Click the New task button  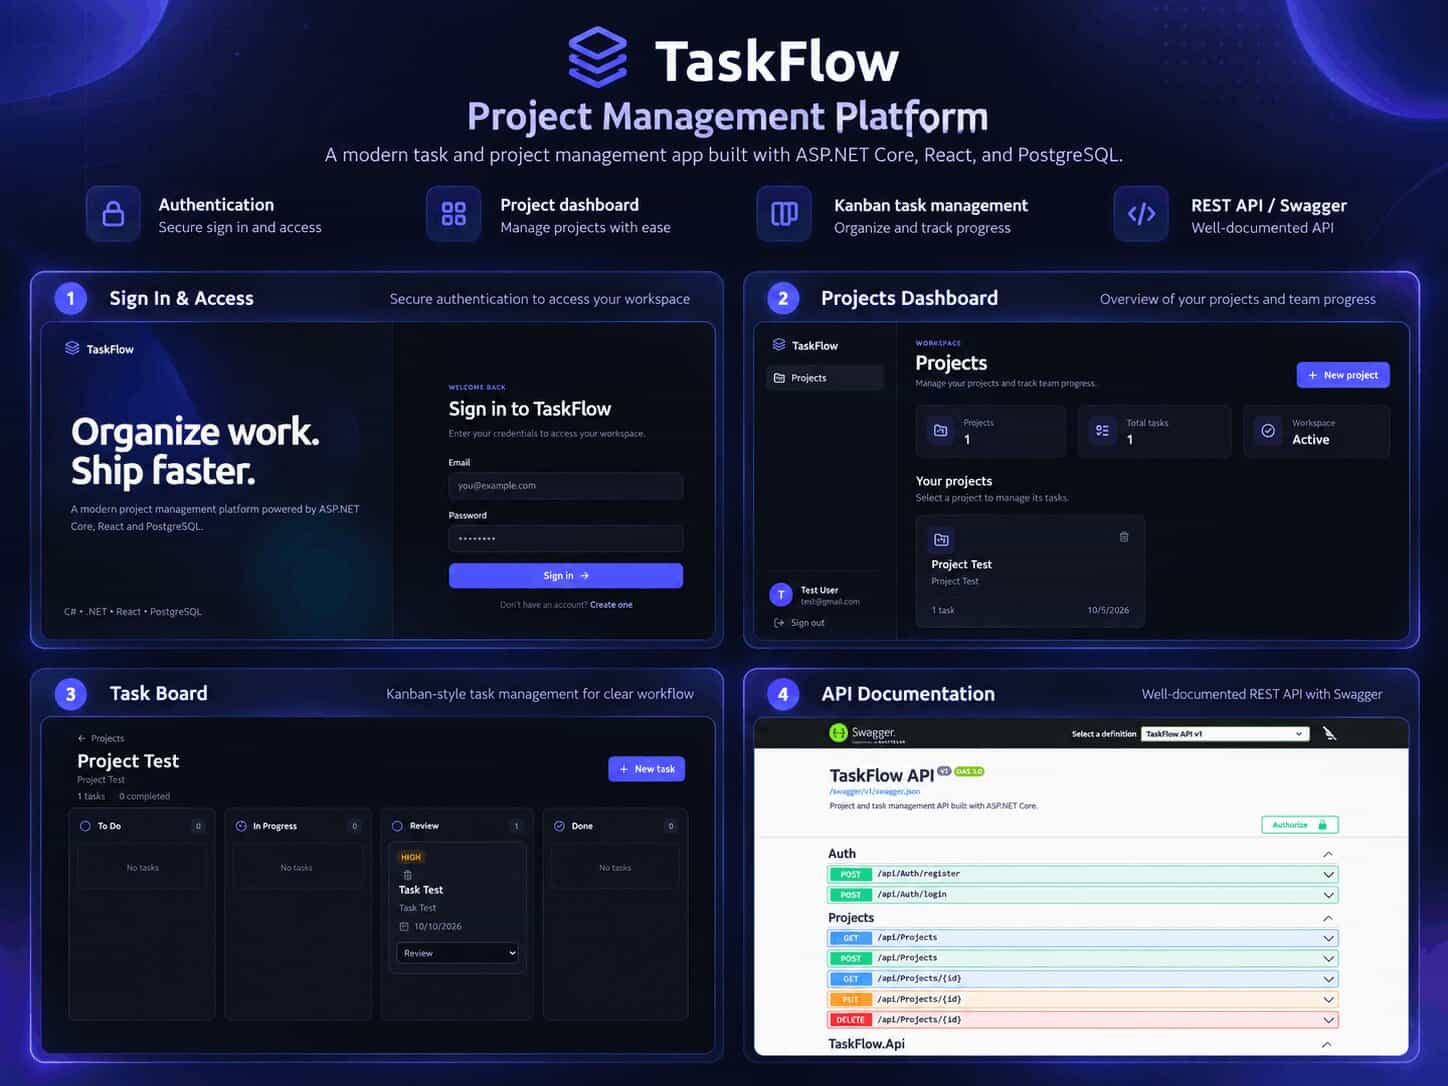[646, 769]
